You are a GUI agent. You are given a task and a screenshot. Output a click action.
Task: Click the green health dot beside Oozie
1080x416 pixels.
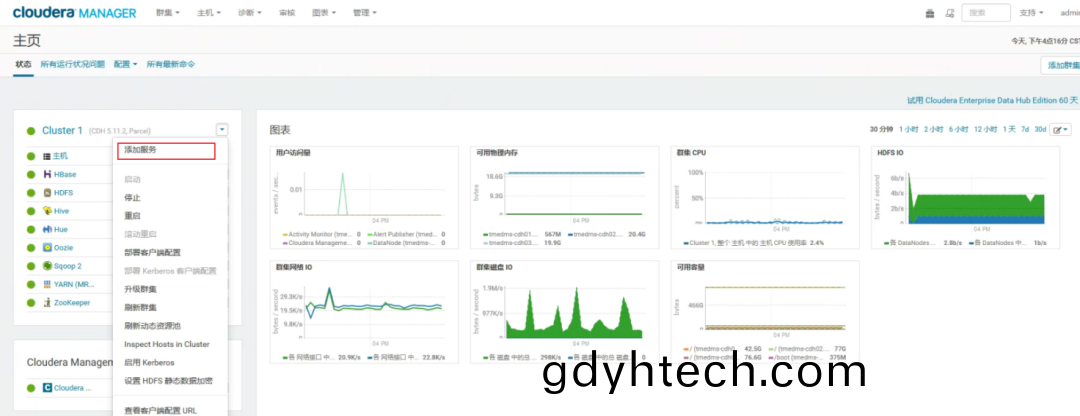(31, 248)
